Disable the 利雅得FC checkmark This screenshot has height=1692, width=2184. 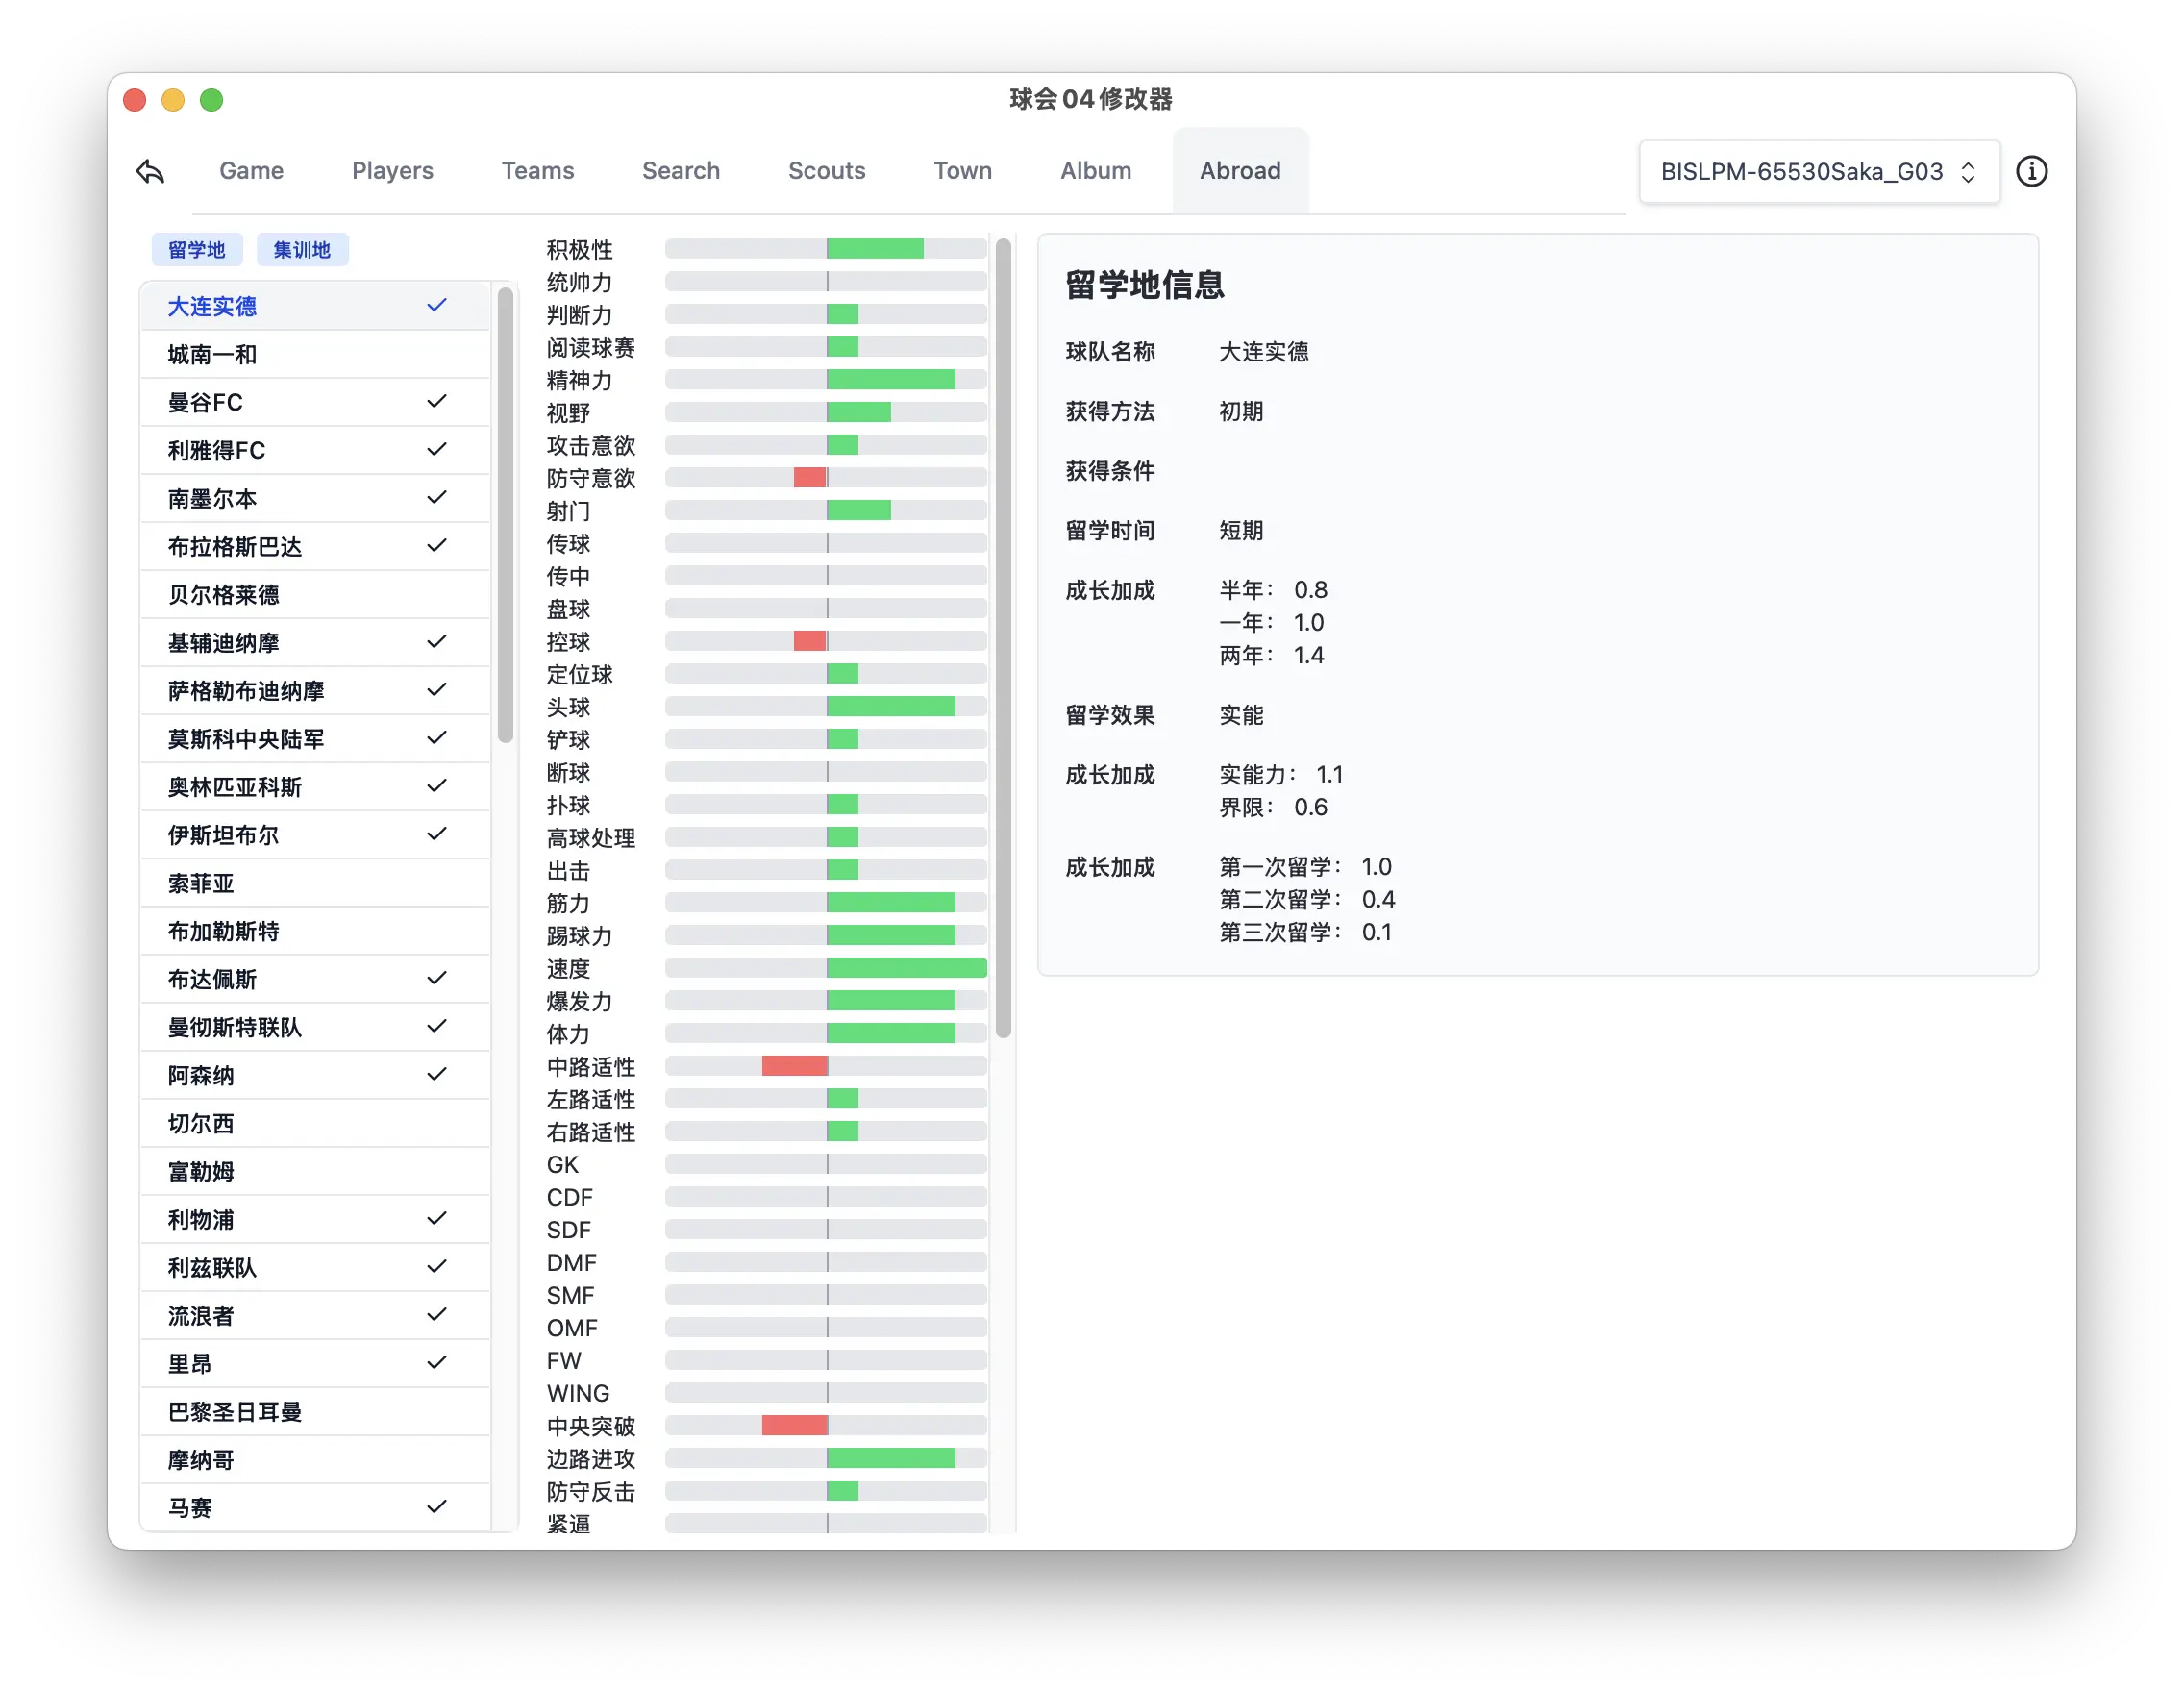(437, 449)
